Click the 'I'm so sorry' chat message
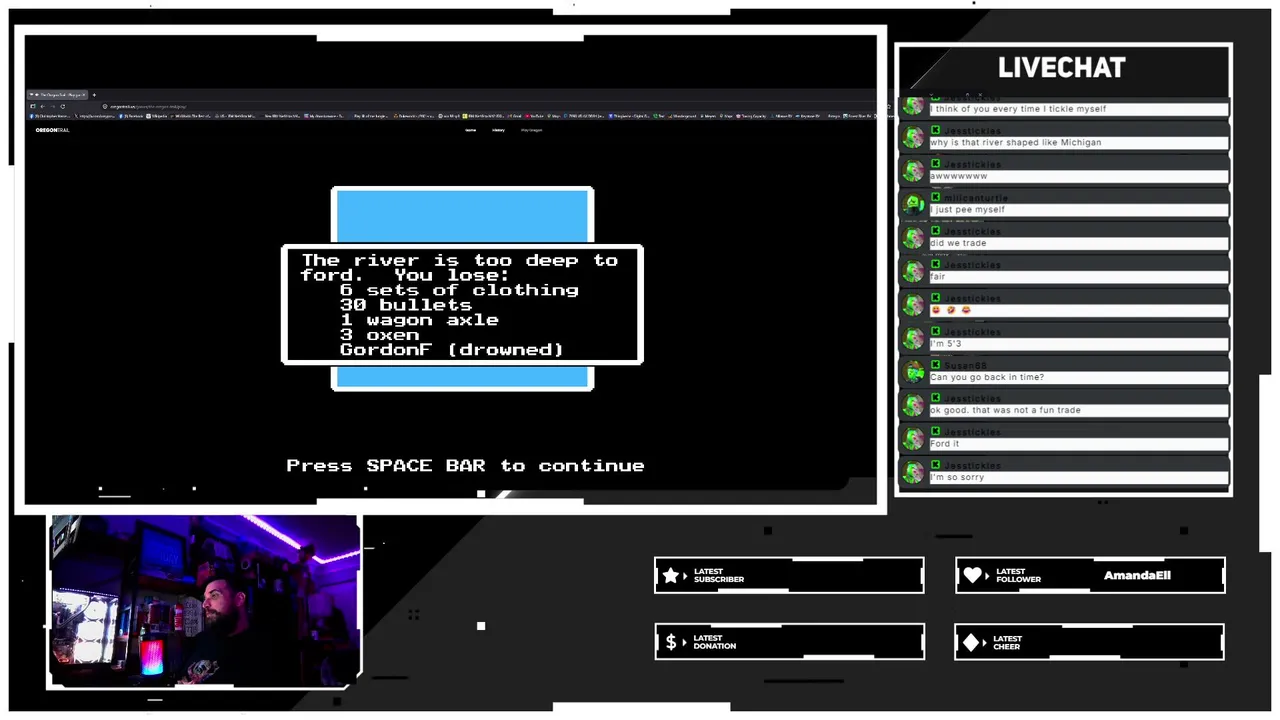This screenshot has width=1280, height=720. [x=1078, y=477]
